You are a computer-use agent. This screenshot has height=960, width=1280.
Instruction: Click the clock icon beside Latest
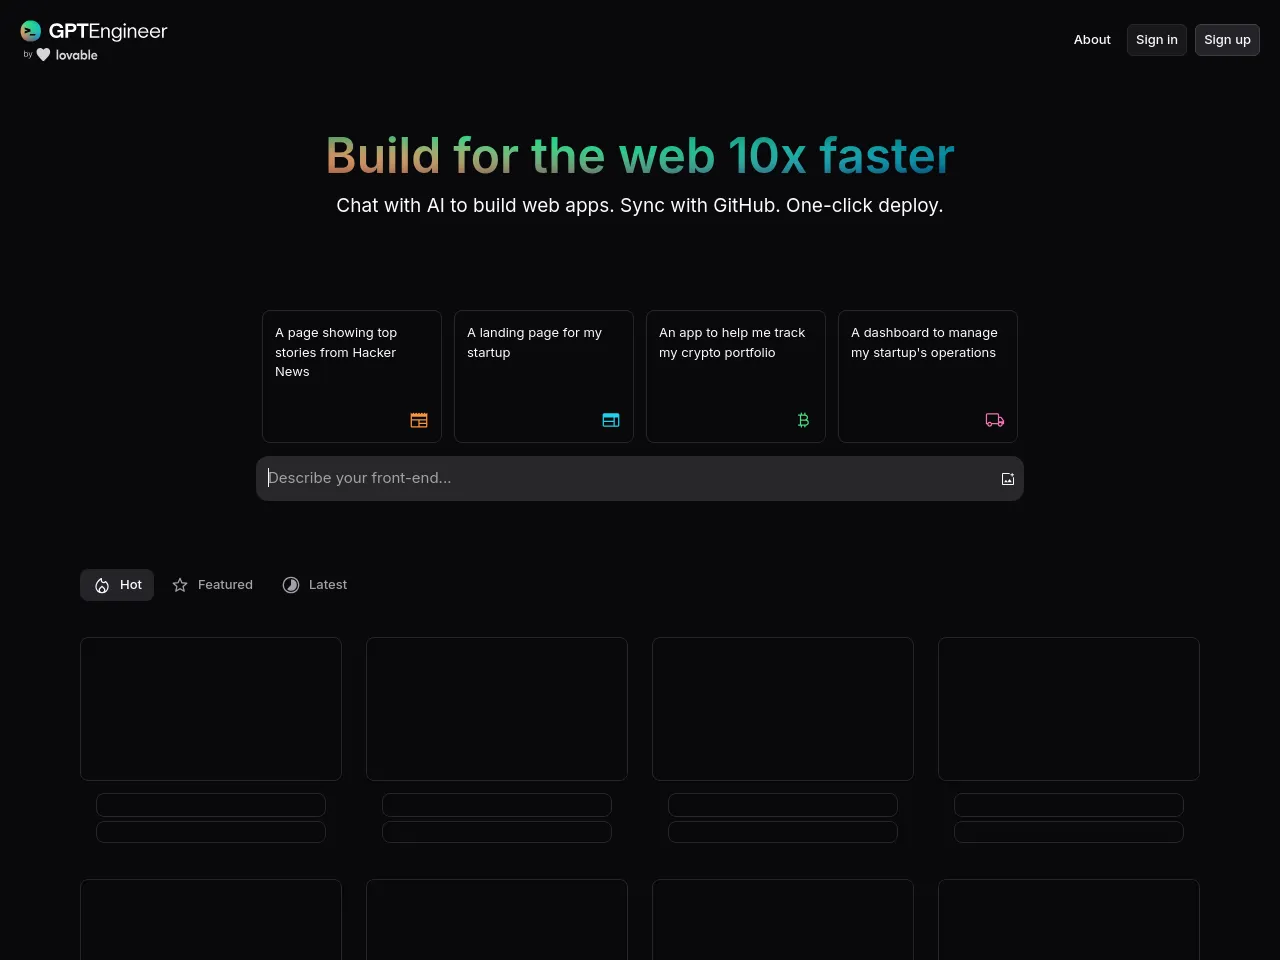pos(291,585)
